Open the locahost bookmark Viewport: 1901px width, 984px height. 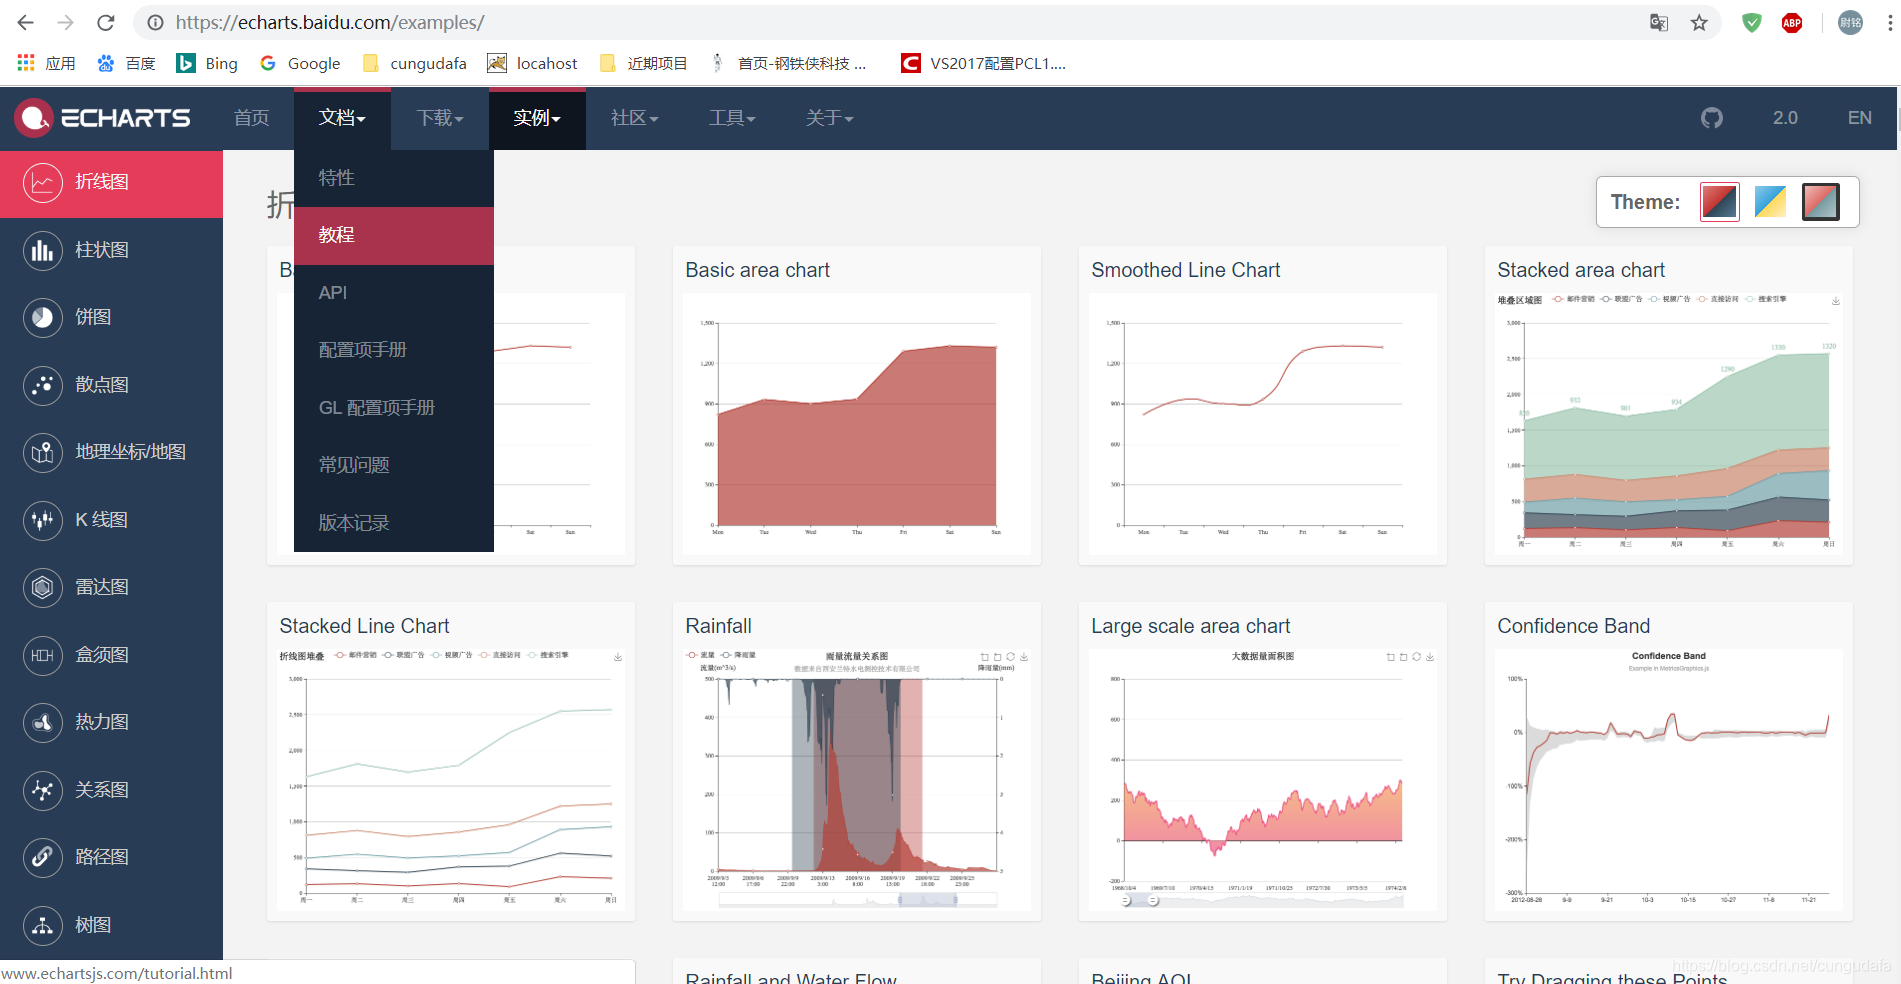(532, 63)
